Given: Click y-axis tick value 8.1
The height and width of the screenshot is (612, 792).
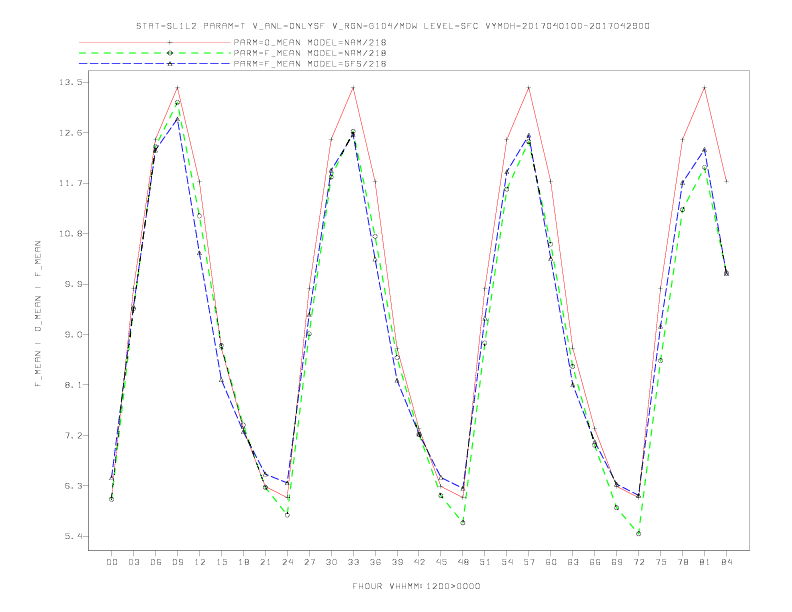Looking at the screenshot, I should (73, 385).
